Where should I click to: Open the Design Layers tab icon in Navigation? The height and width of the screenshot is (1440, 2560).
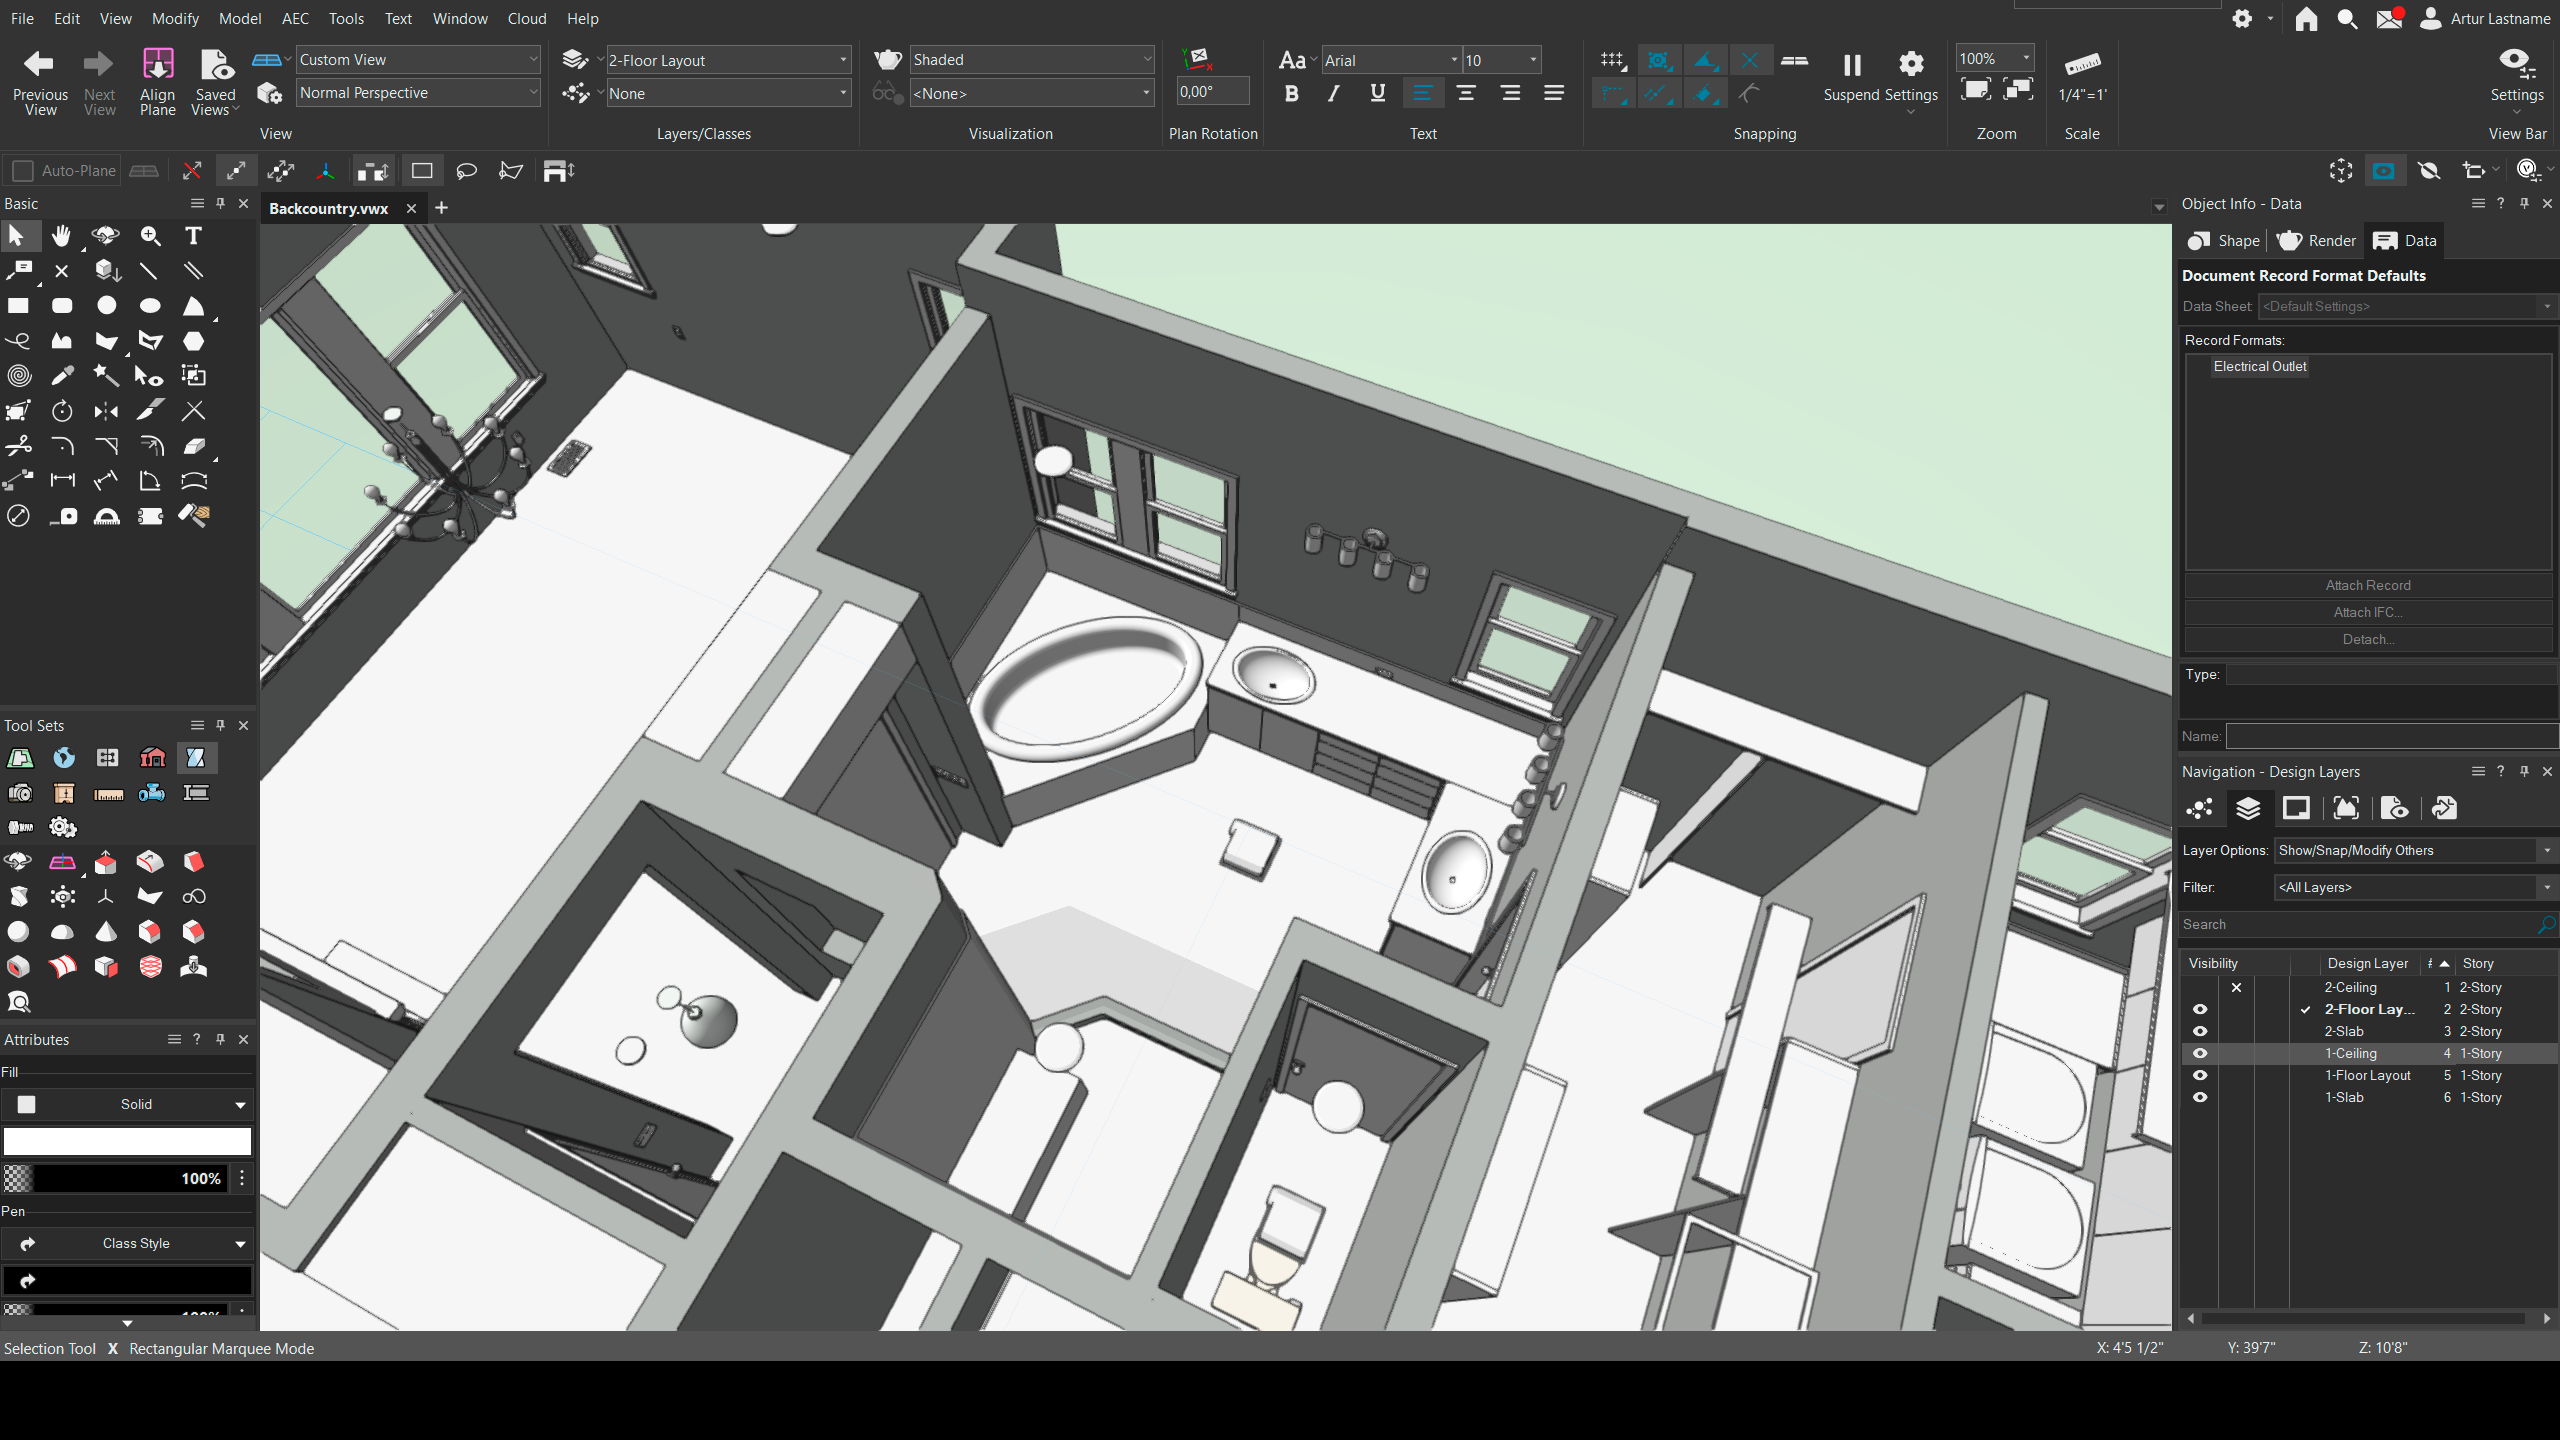pyautogui.click(x=2248, y=808)
